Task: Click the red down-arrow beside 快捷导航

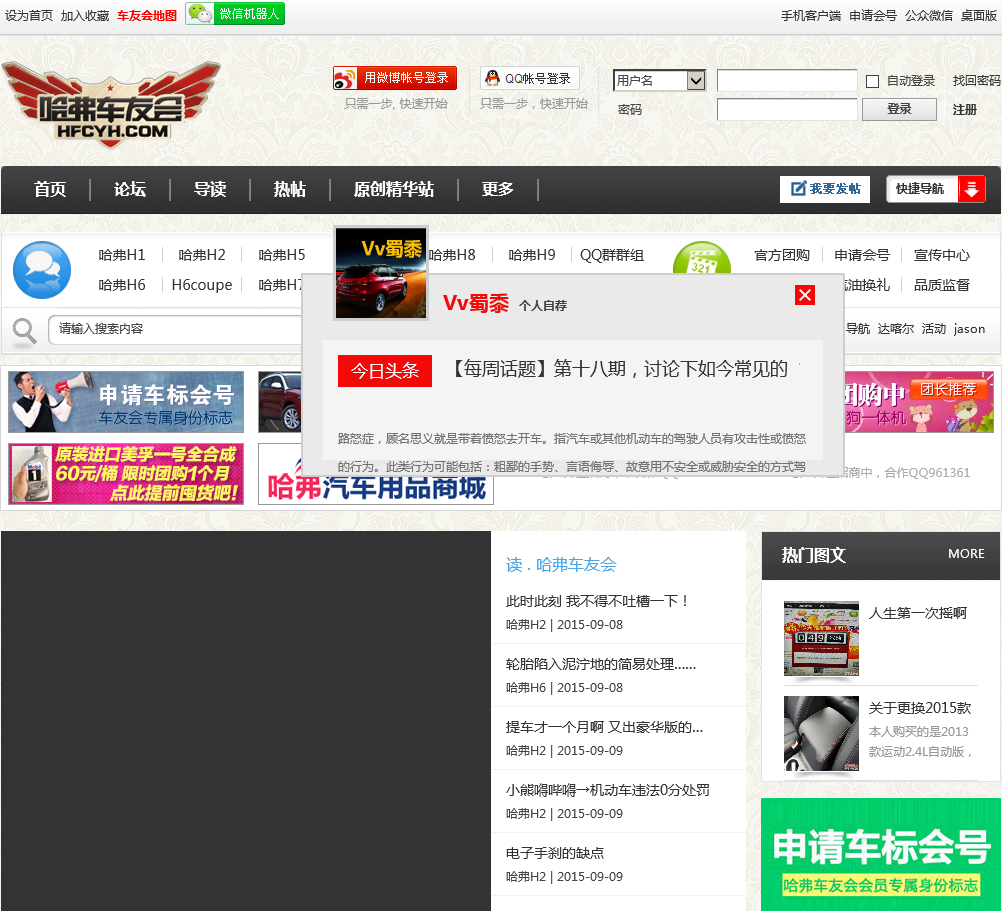Action: pos(971,189)
